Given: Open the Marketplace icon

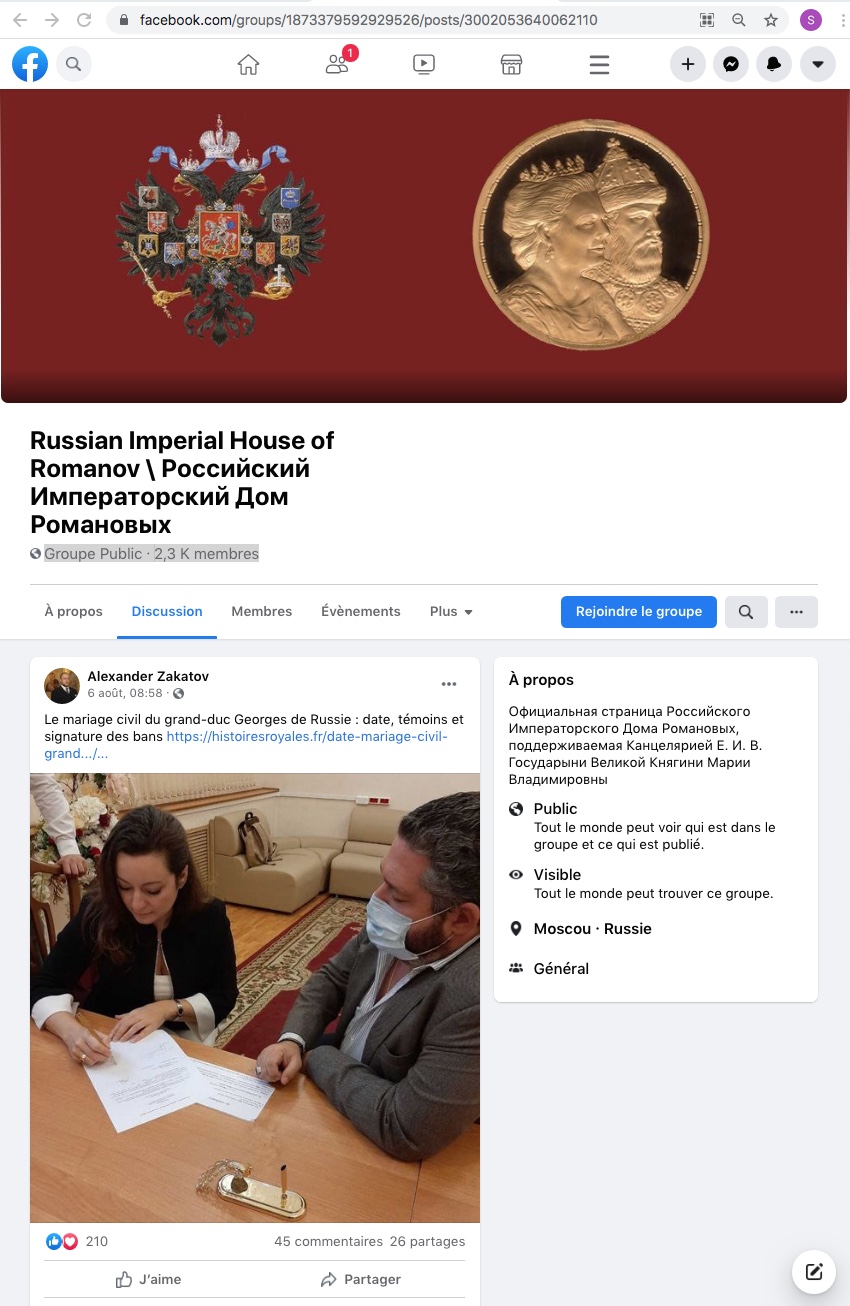Looking at the screenshot, I should [x=511, y=65].
